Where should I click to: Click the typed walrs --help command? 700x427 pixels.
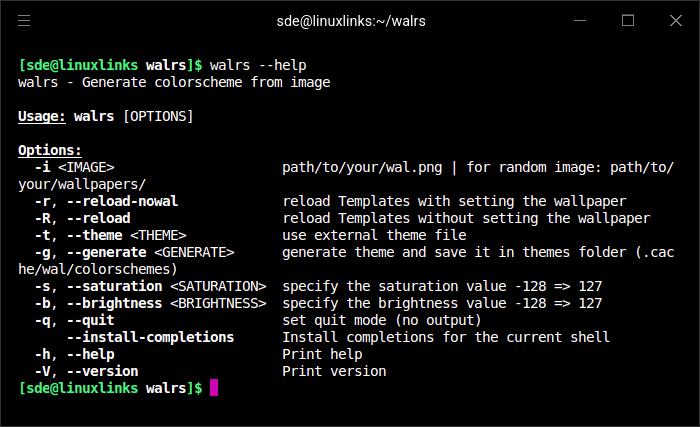click(258, 65)
